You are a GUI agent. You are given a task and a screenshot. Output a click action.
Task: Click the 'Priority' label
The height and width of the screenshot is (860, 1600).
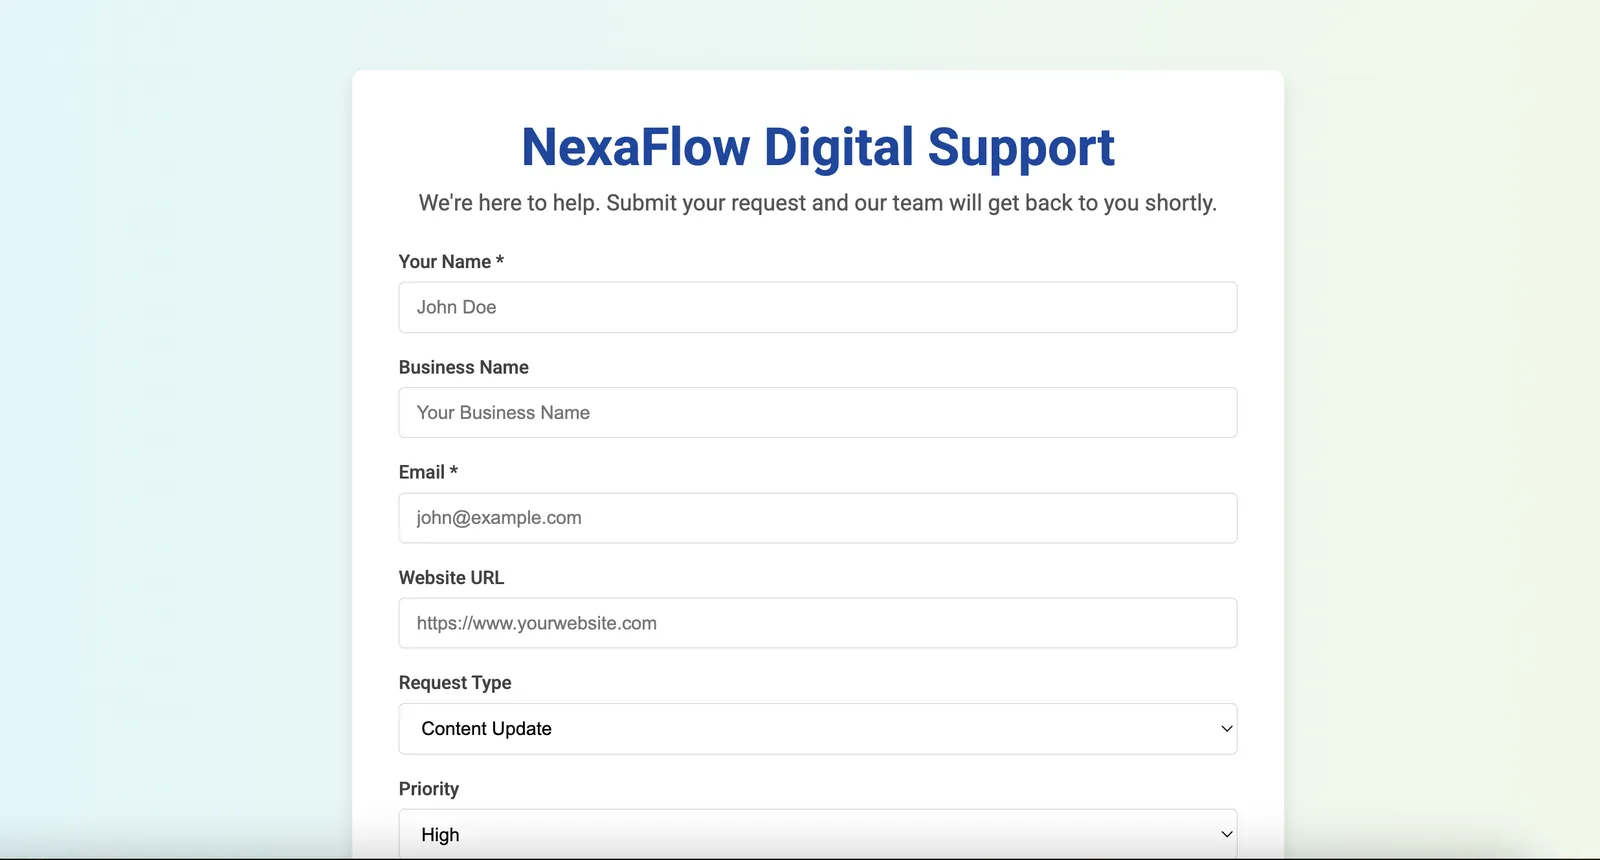429,789
